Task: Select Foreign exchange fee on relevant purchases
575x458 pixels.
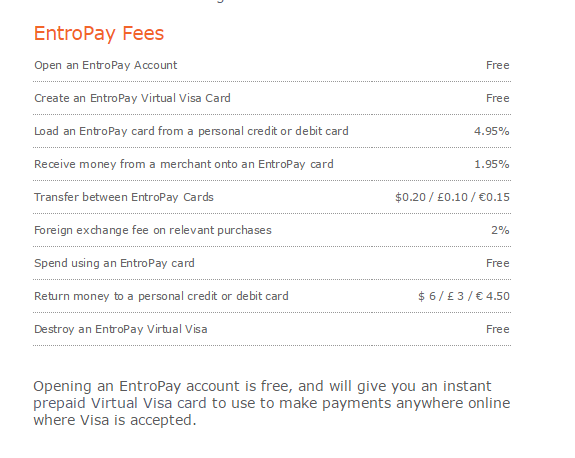Action: tap(153, 230)
